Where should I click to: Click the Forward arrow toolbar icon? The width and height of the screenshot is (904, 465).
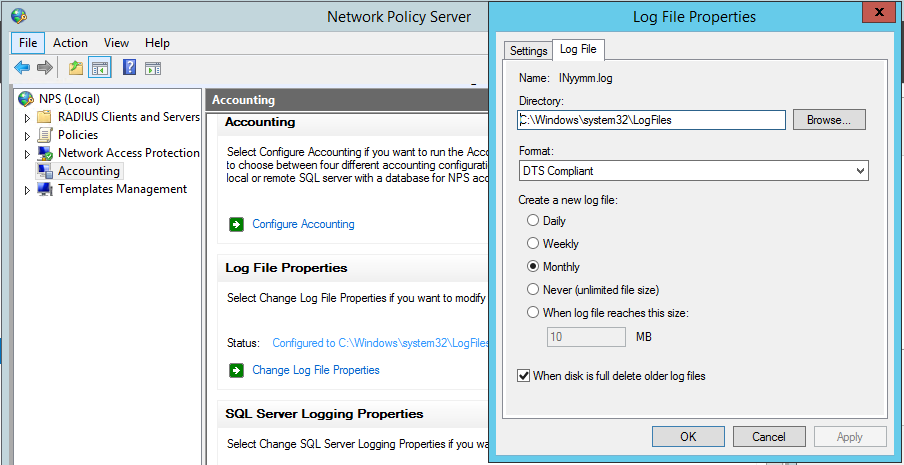pos(44,68)
